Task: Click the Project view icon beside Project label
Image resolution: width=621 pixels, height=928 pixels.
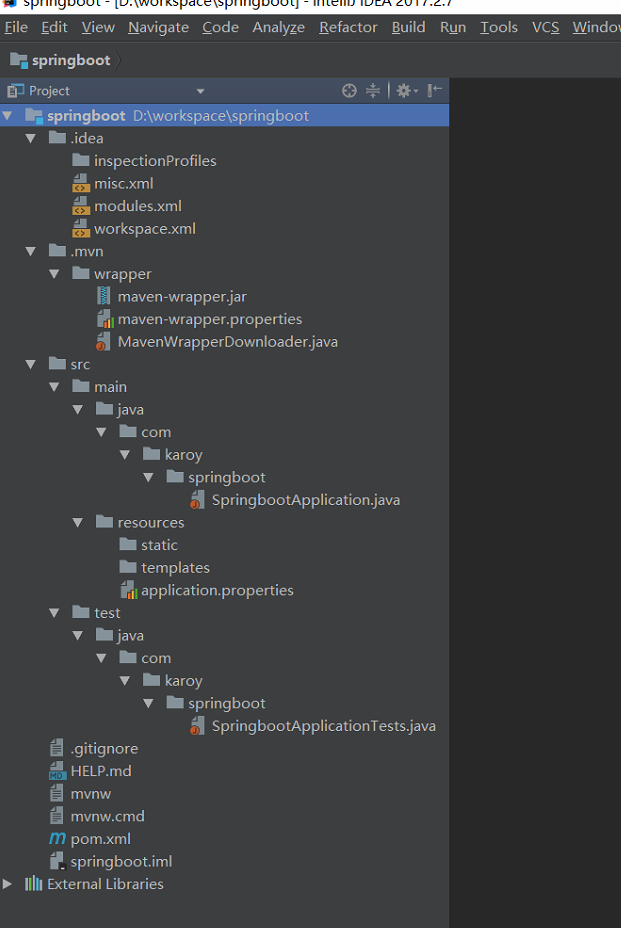Action: click(15, 91)
